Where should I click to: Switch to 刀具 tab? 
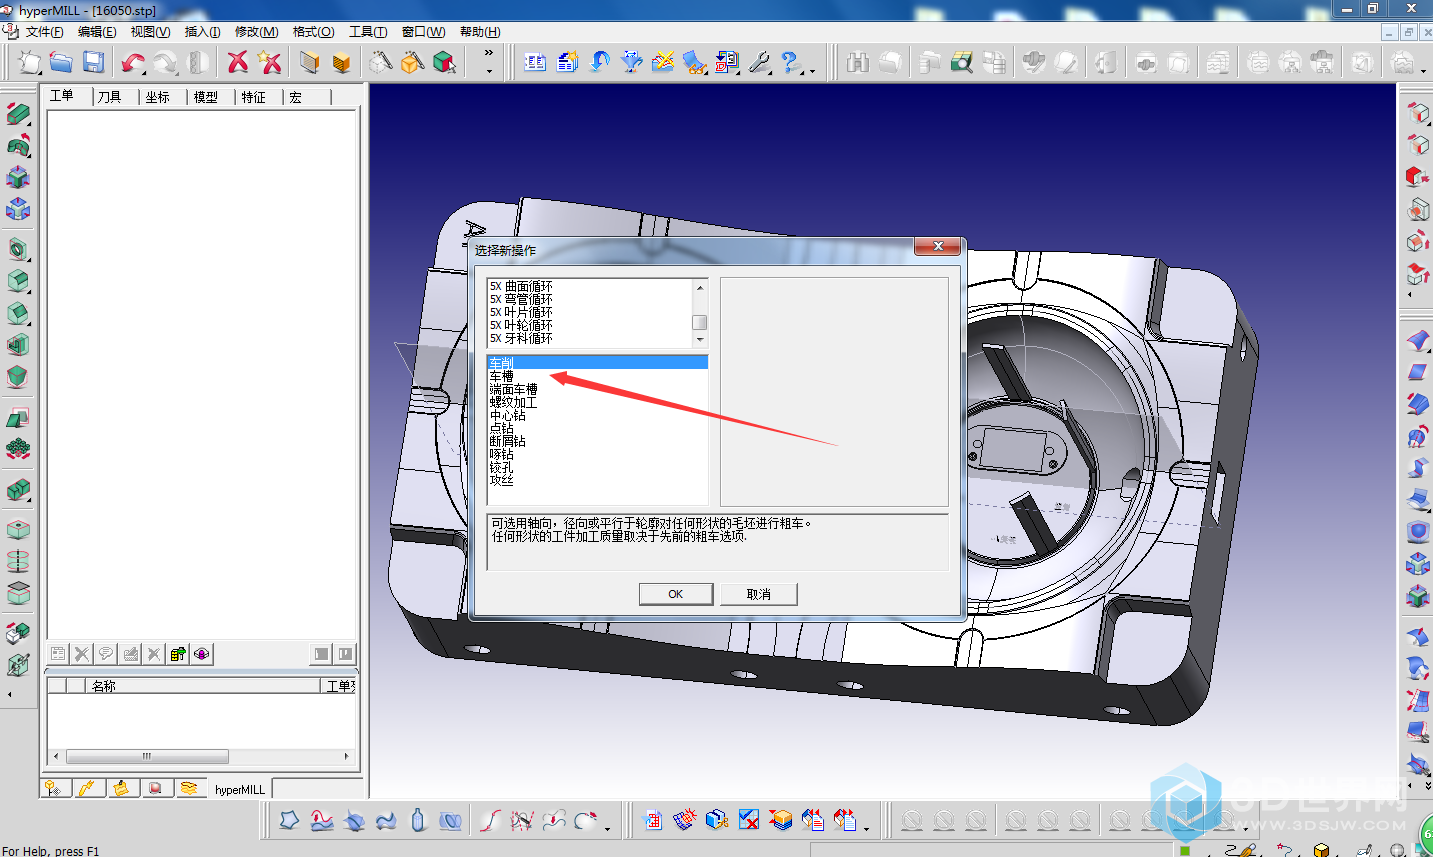coord(110,97)
